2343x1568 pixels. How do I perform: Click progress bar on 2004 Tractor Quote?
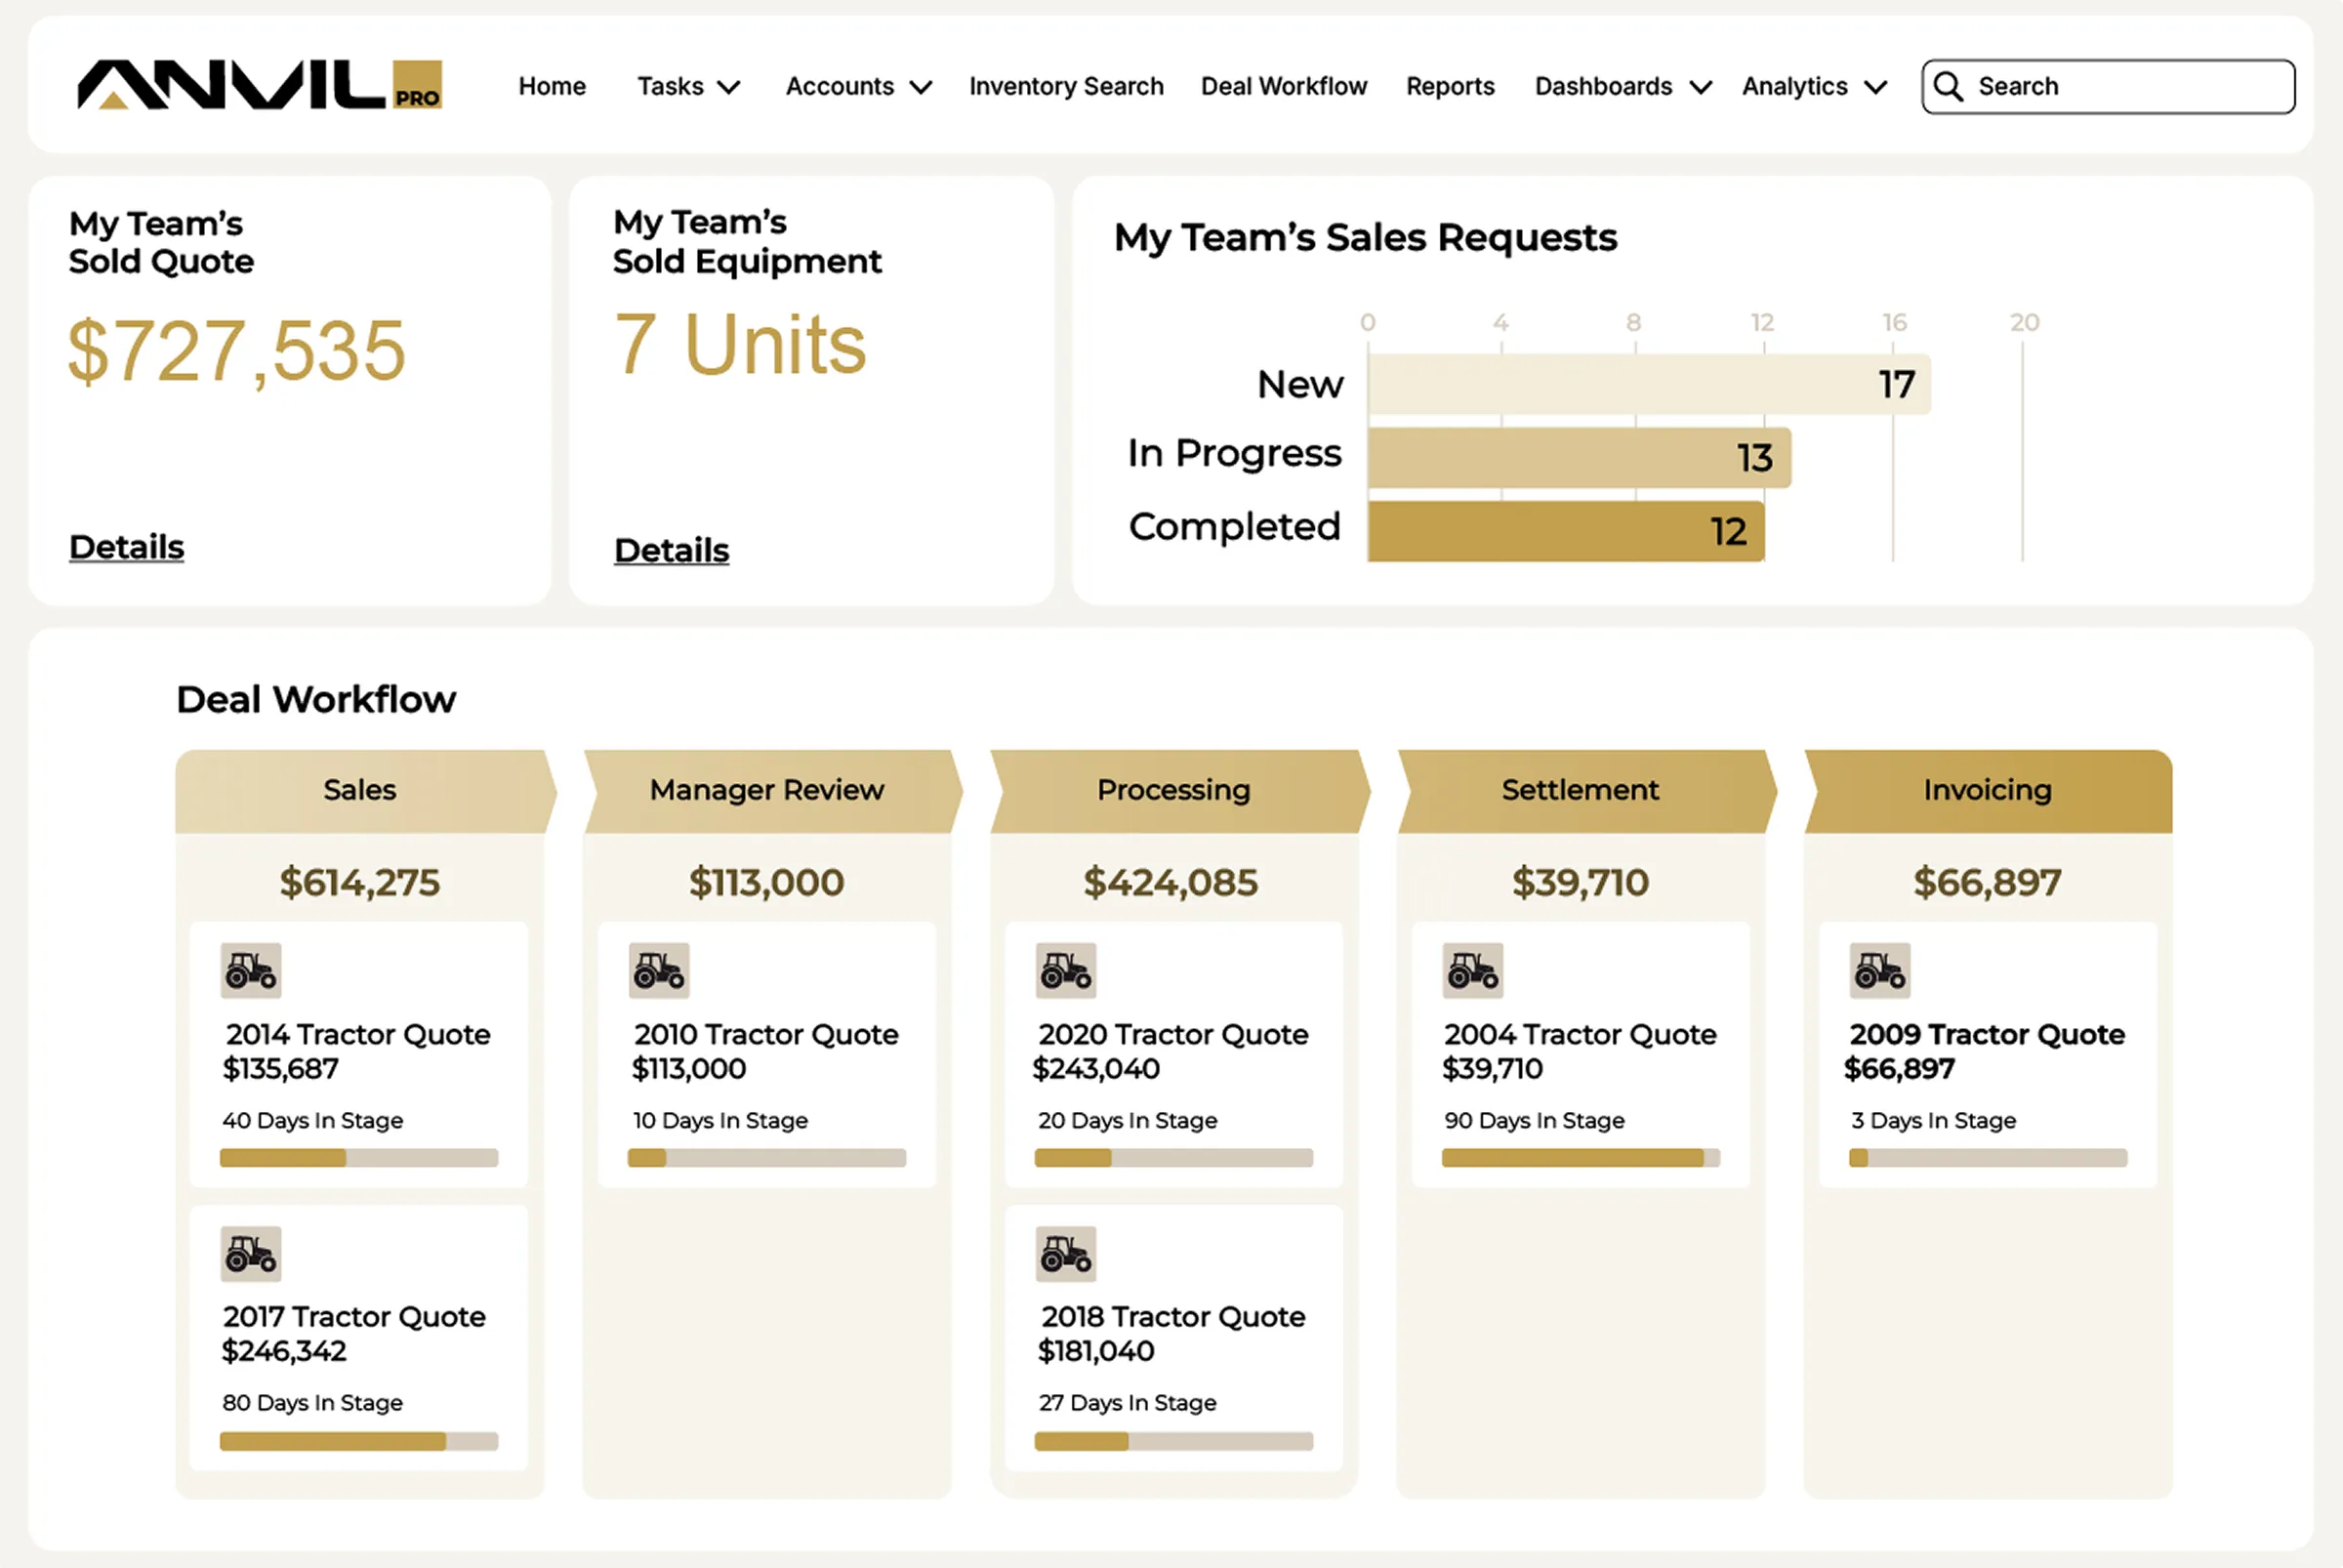pyautogui.click(x=1580, y=1158)
